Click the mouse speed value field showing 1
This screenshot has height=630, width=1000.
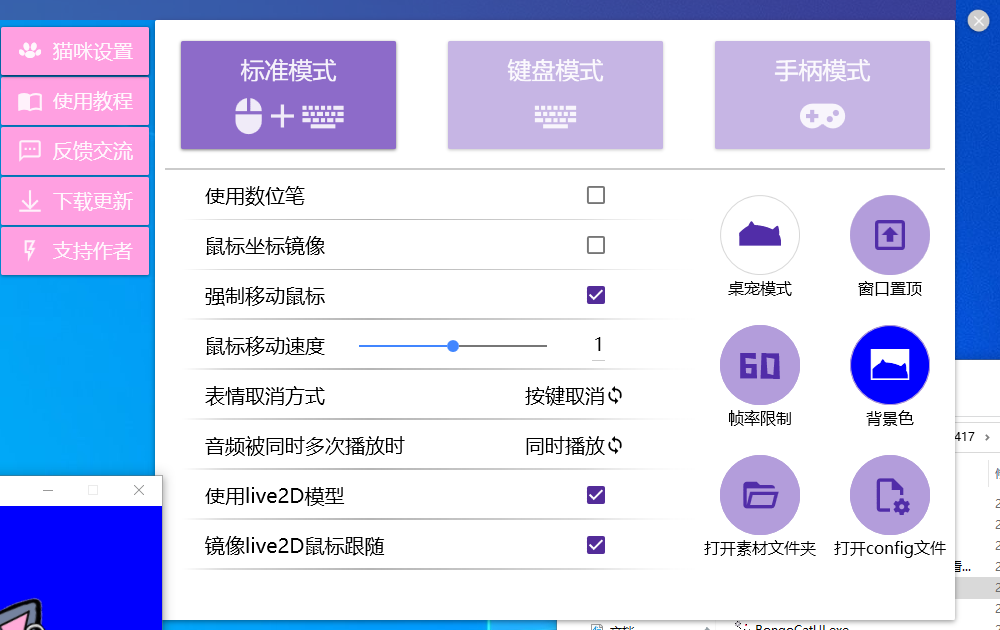click(598, 346)
